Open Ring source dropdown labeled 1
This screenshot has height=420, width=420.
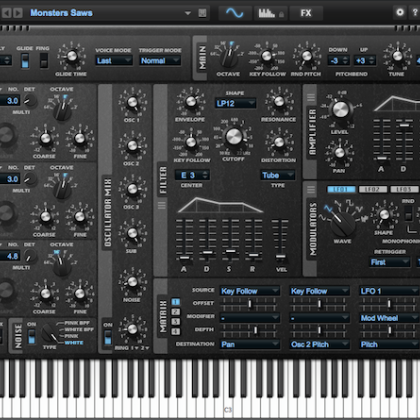point(134,348)
